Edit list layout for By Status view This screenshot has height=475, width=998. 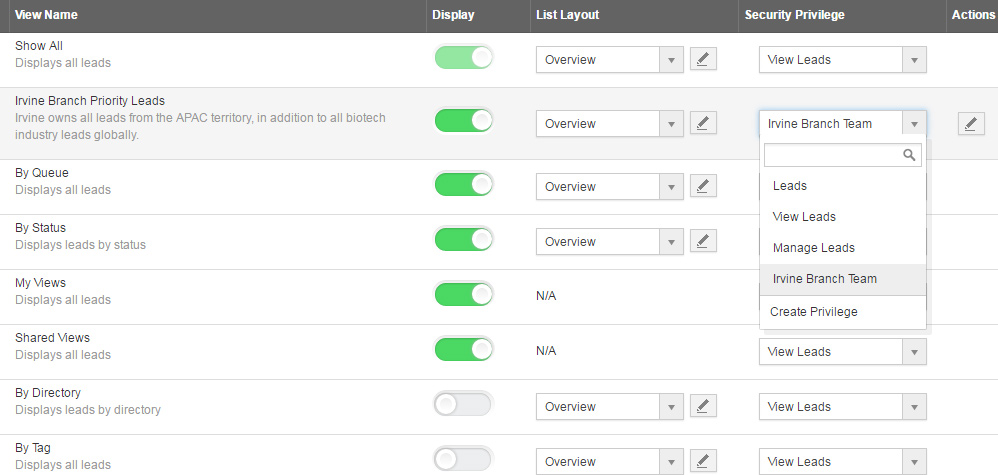704,242
